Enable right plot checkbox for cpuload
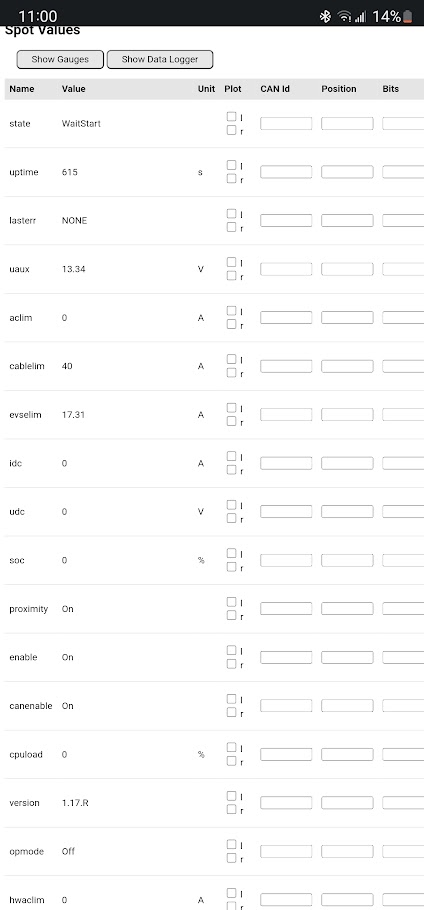 tap(231, 760)
